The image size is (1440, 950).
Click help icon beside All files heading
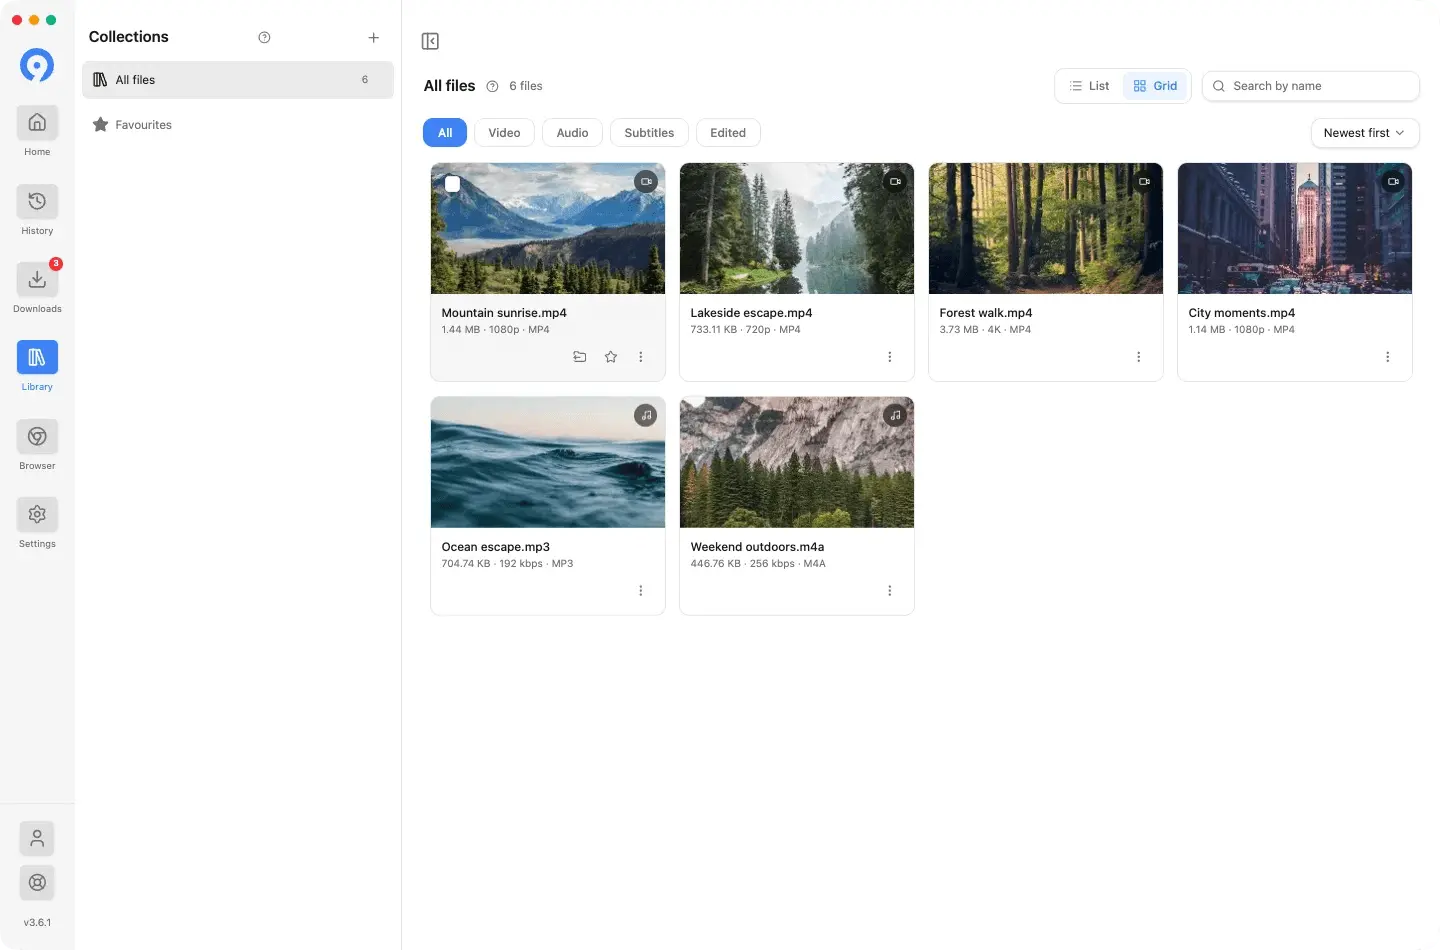click(492, 86)
